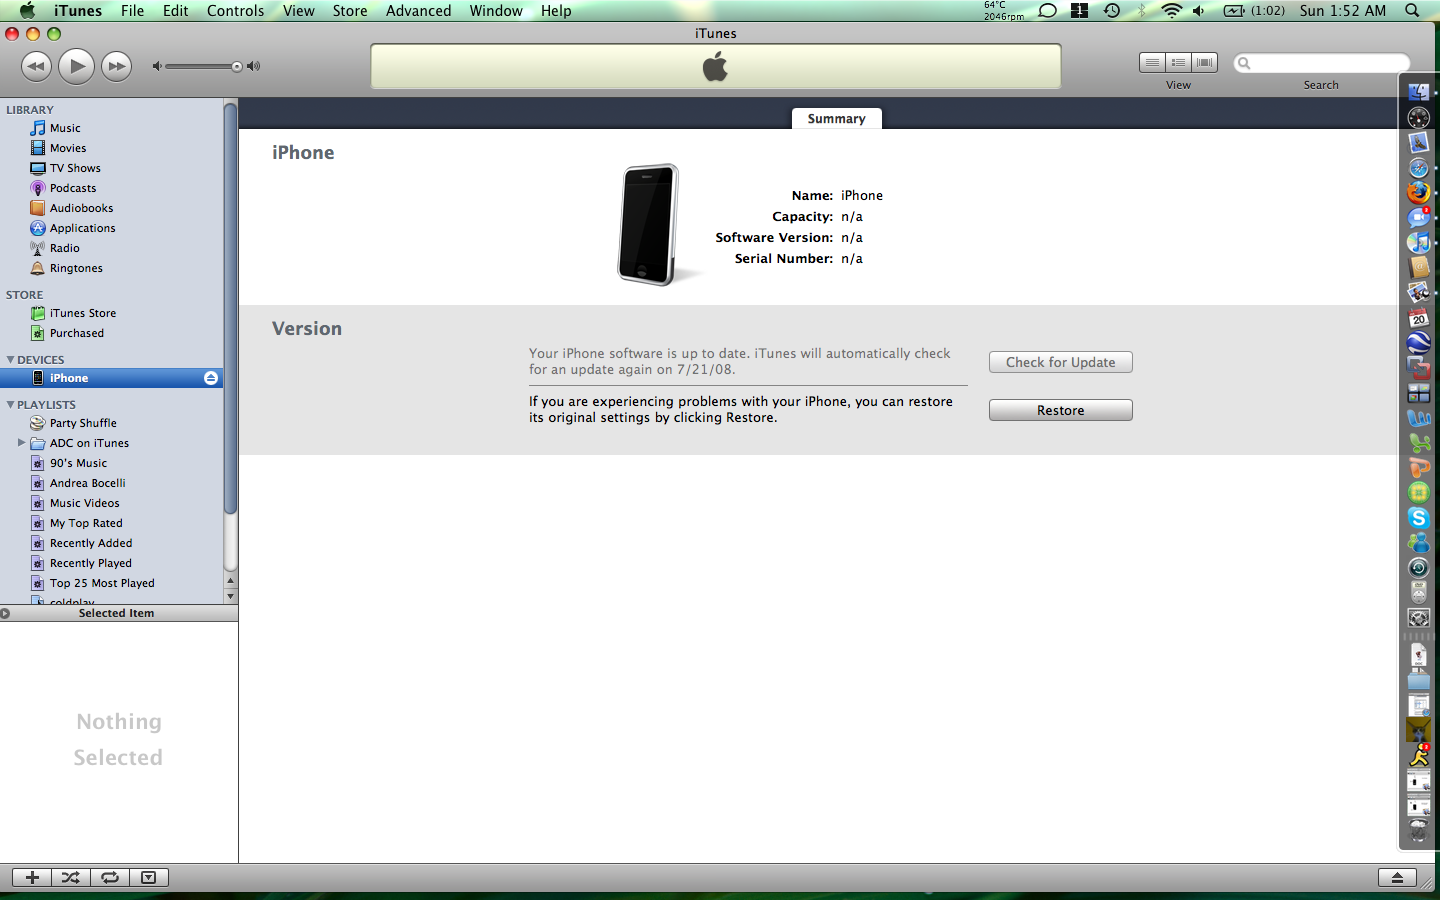Skip to the next track

(x=117, y=67)
